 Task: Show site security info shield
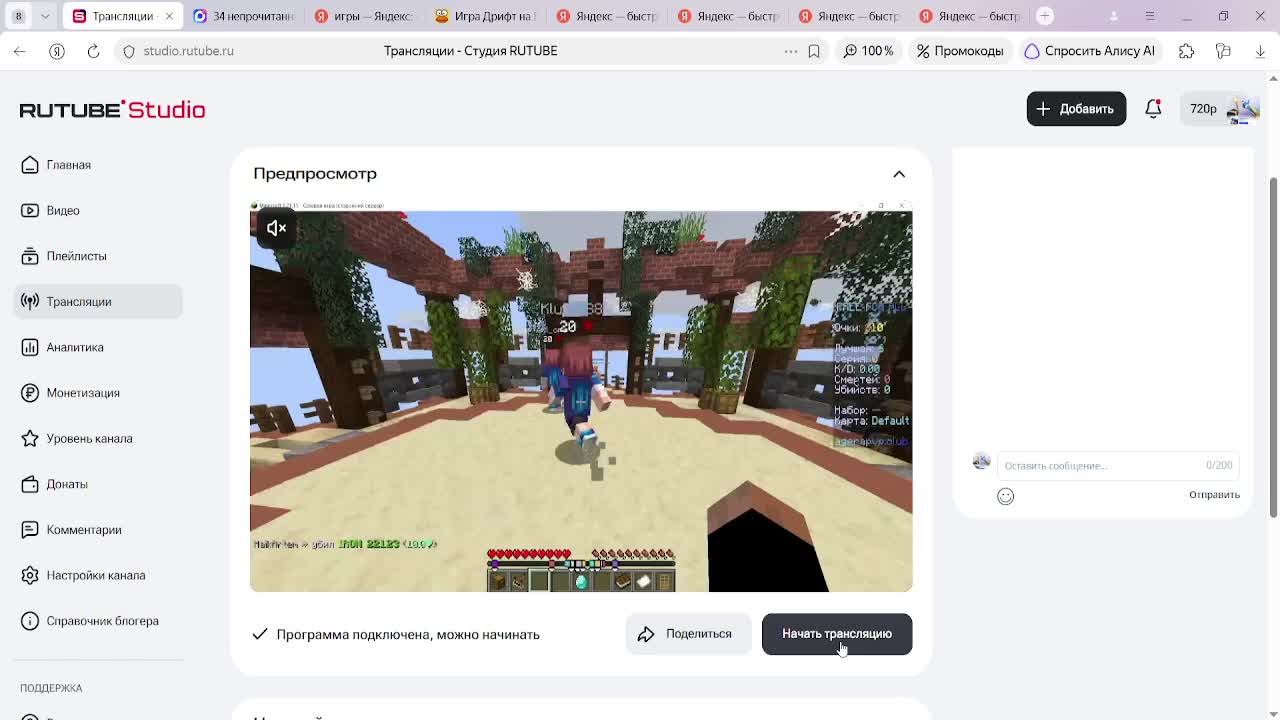click(x=129, y=51)
